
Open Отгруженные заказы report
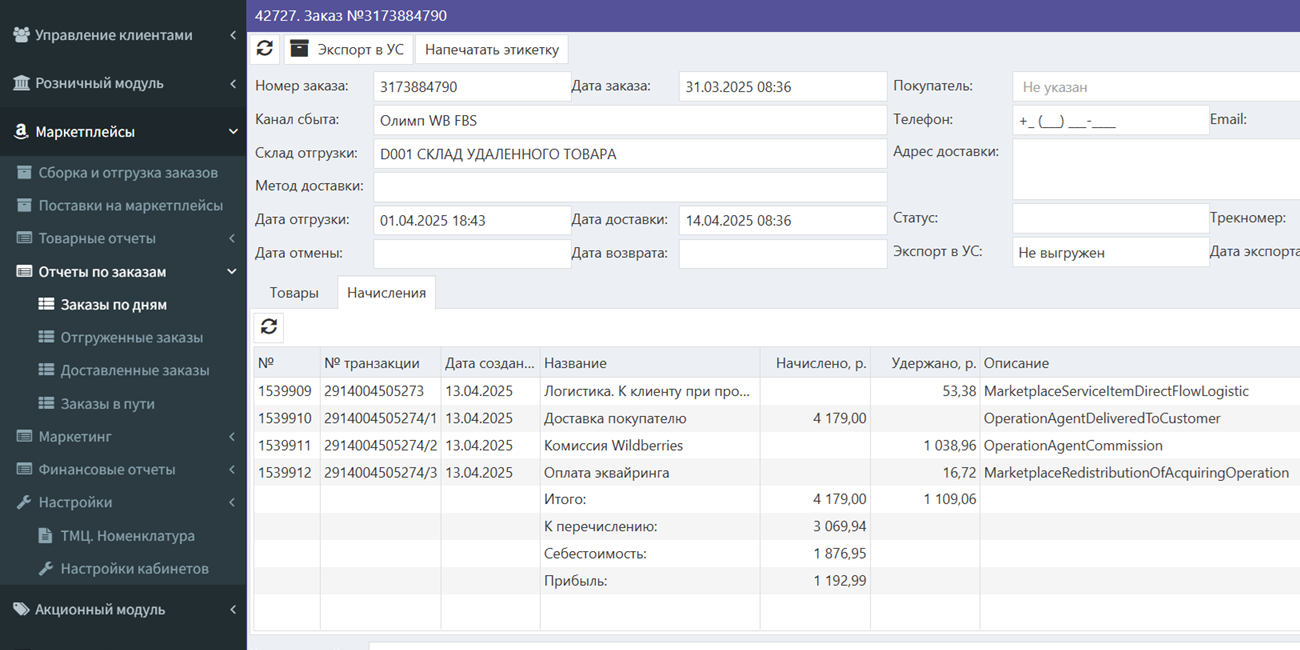pos(131,337)
